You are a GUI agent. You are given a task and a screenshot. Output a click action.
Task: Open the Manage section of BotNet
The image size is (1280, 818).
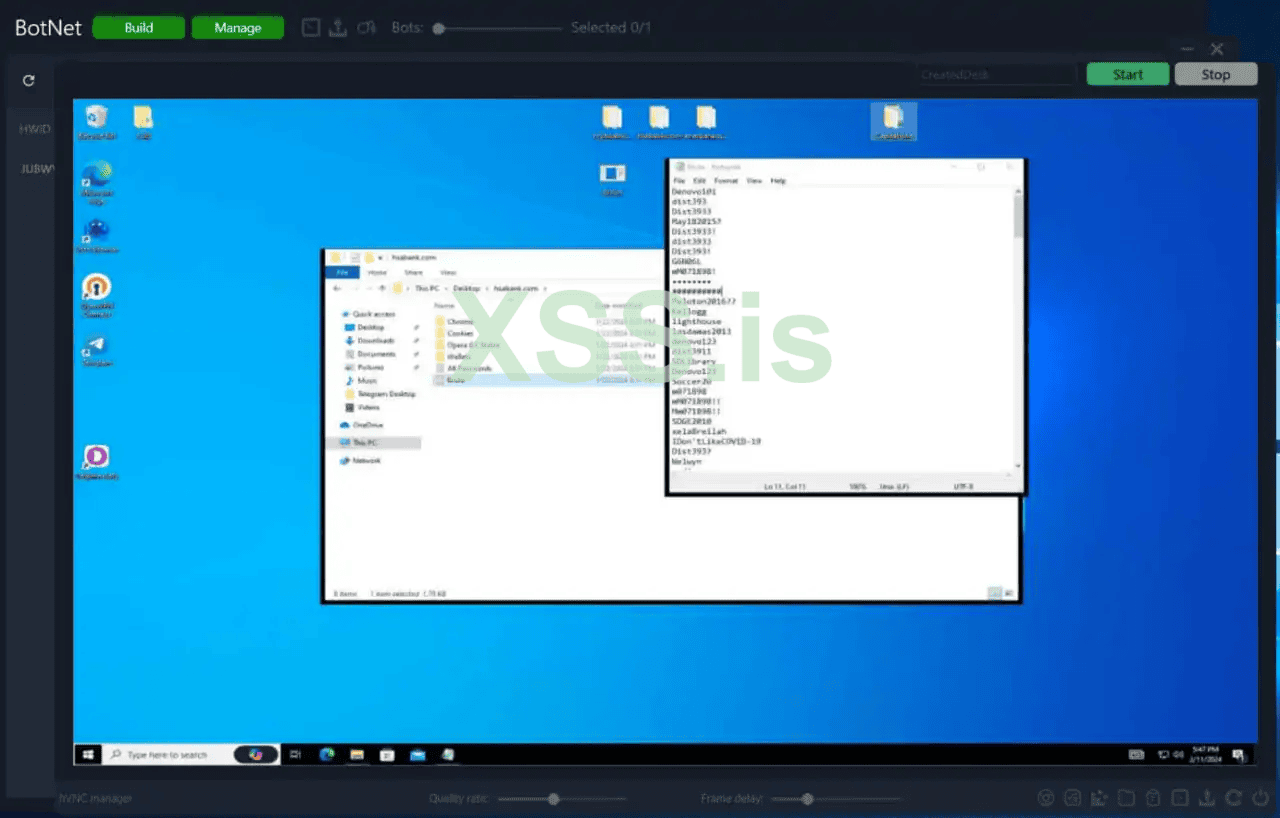click(238, 28)
